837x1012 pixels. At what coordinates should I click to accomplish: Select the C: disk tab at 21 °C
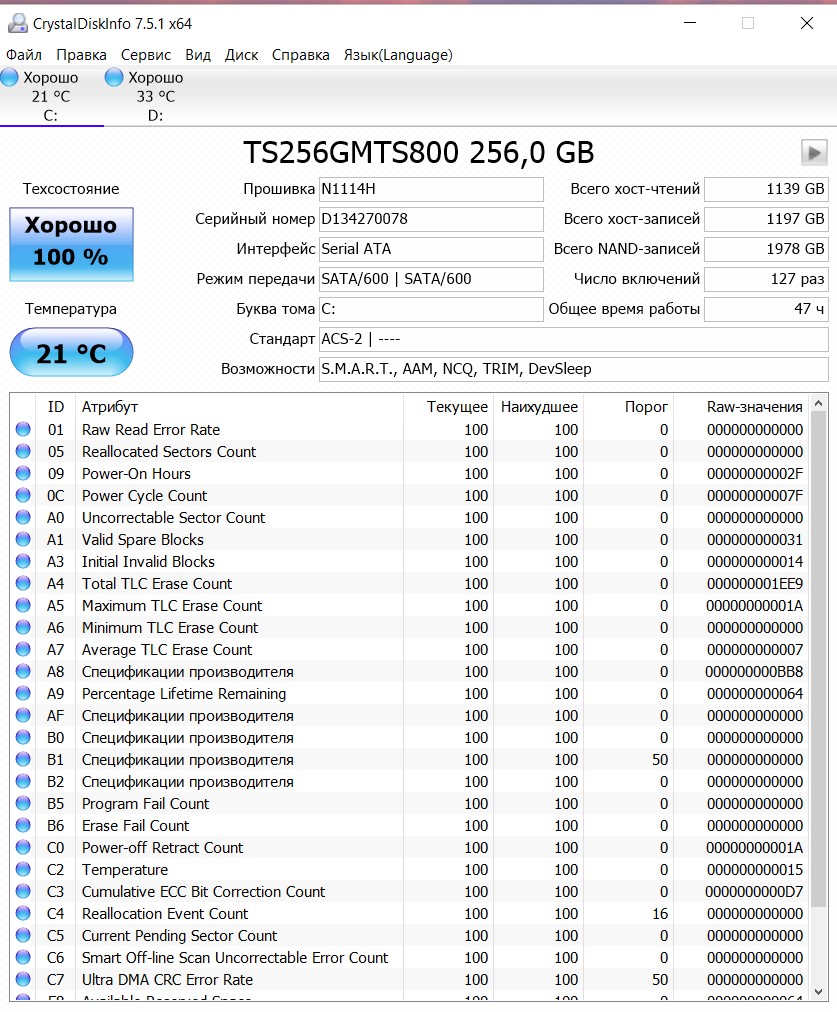click(x=51, y=96)
